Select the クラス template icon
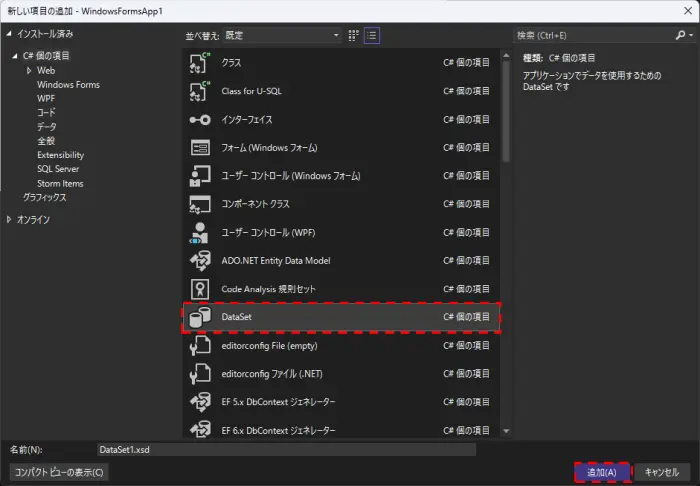Screen dimensions: 700x486 pyautogui.click(x=198, y=62)
